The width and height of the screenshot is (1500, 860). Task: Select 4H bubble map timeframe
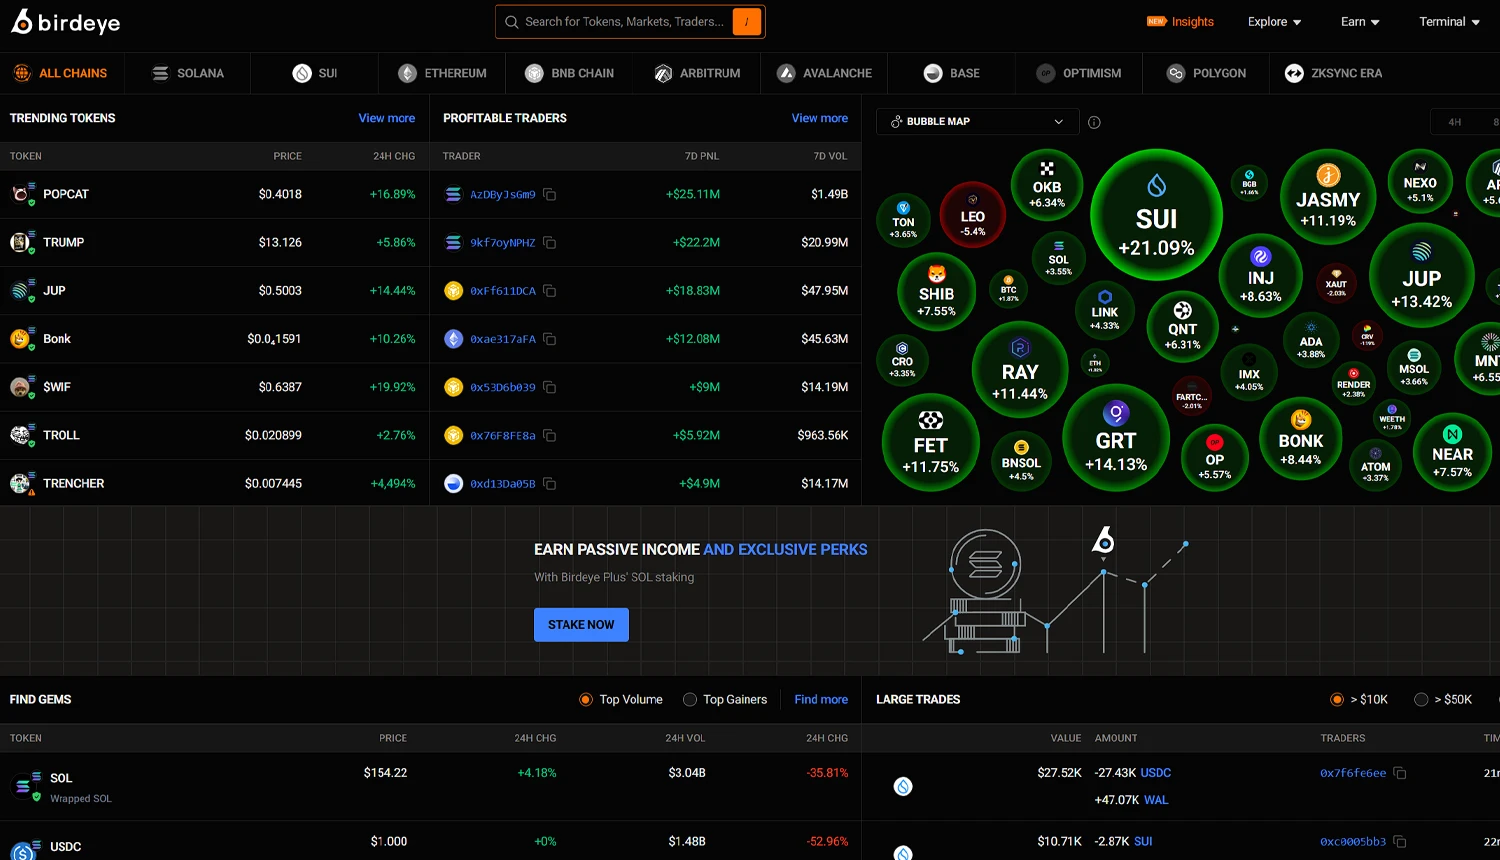pos(1455,122)
